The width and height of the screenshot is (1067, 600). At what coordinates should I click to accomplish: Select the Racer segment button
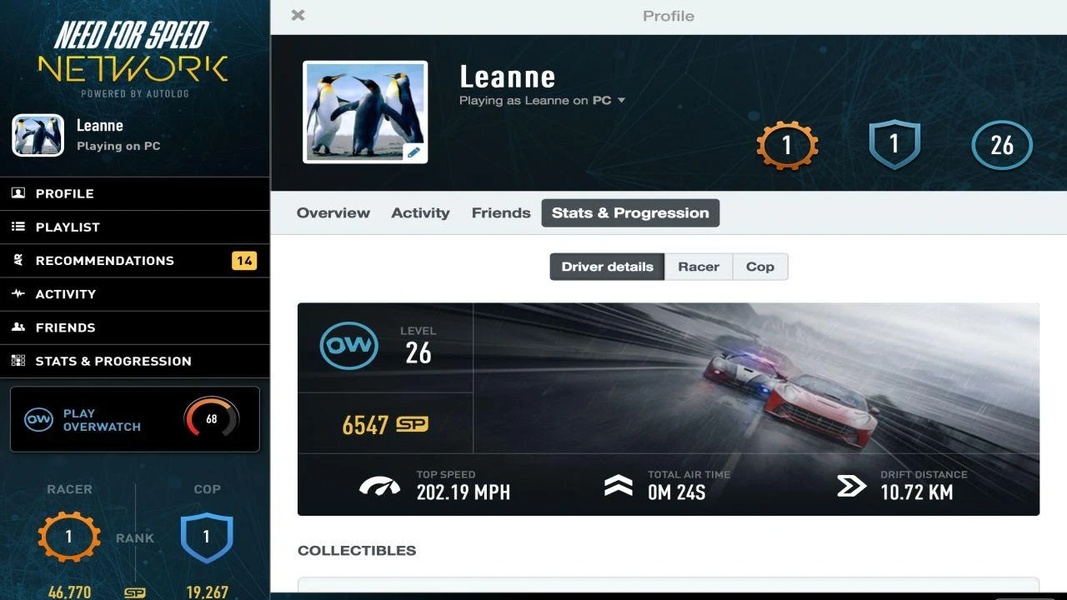[x=698, y=267]
